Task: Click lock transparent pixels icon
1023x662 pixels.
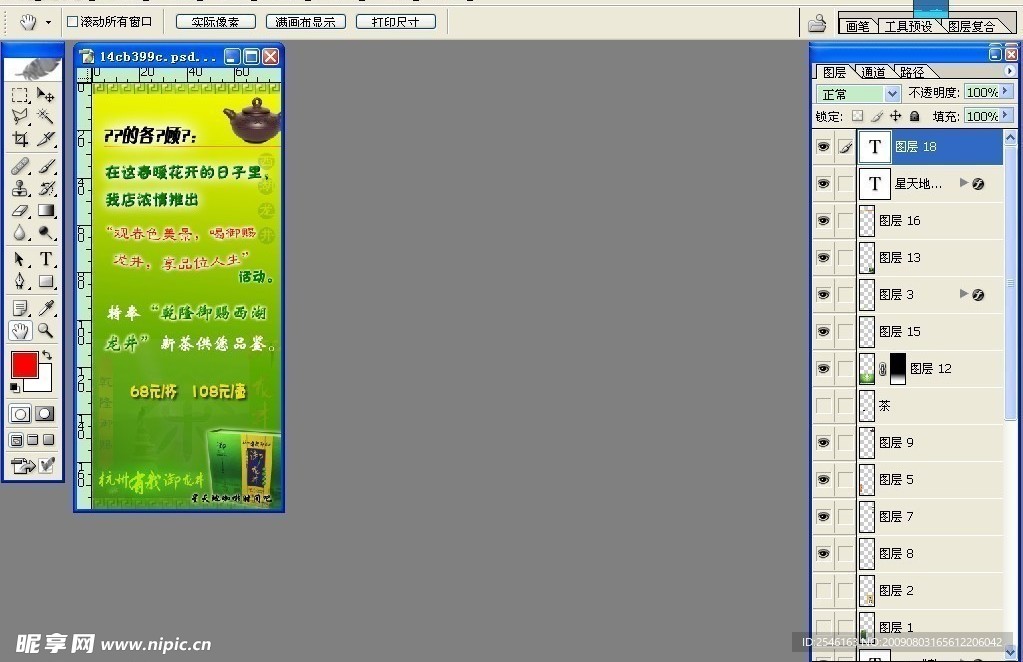Action: point(857,116)
